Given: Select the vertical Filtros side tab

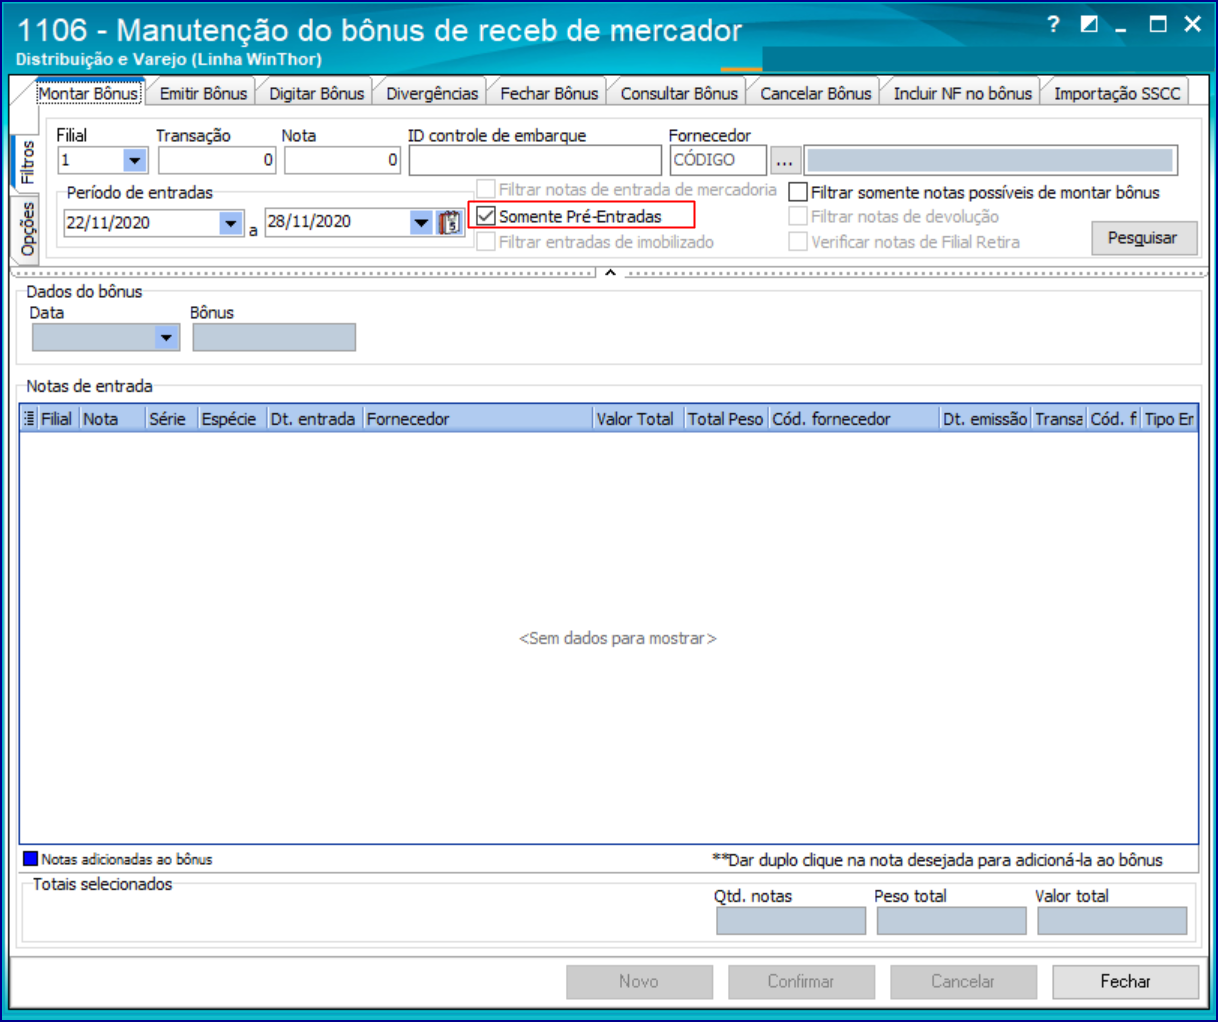Looking at the screenshot, I should tap(26, 162).
